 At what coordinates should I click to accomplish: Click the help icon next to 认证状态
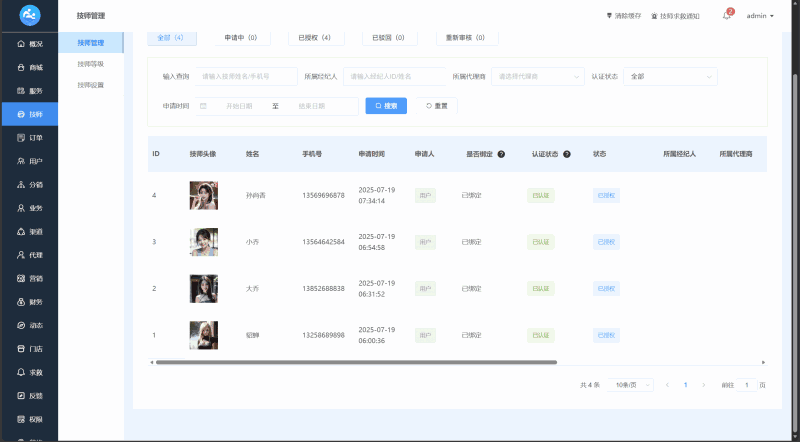567,154
